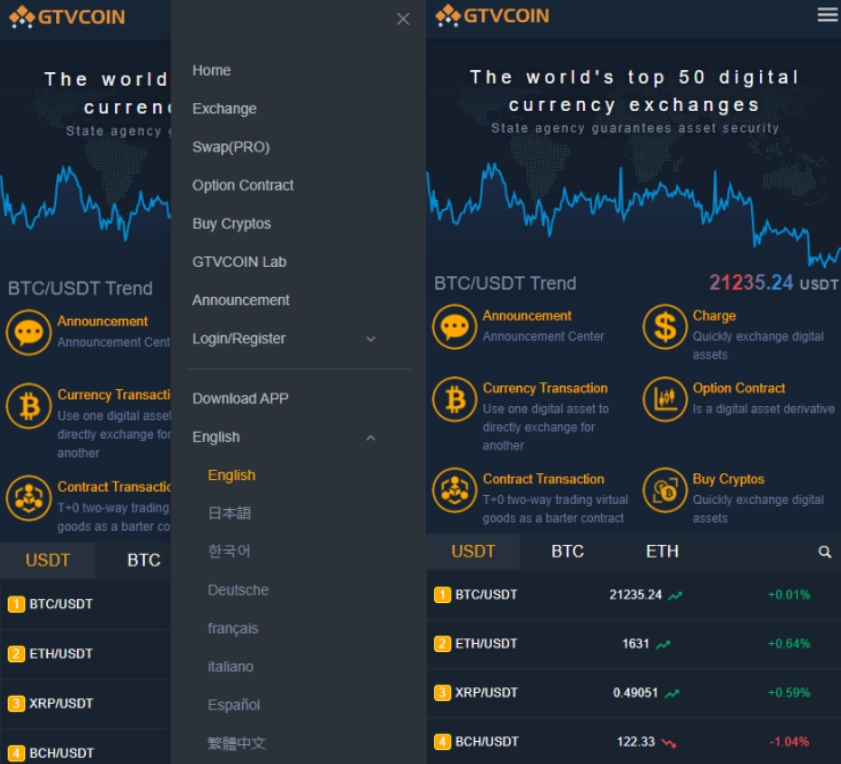This screenshot has height=764, width=841.
Task: Open the hamburger menu on the home screen
Action: (x=828, y=15)
